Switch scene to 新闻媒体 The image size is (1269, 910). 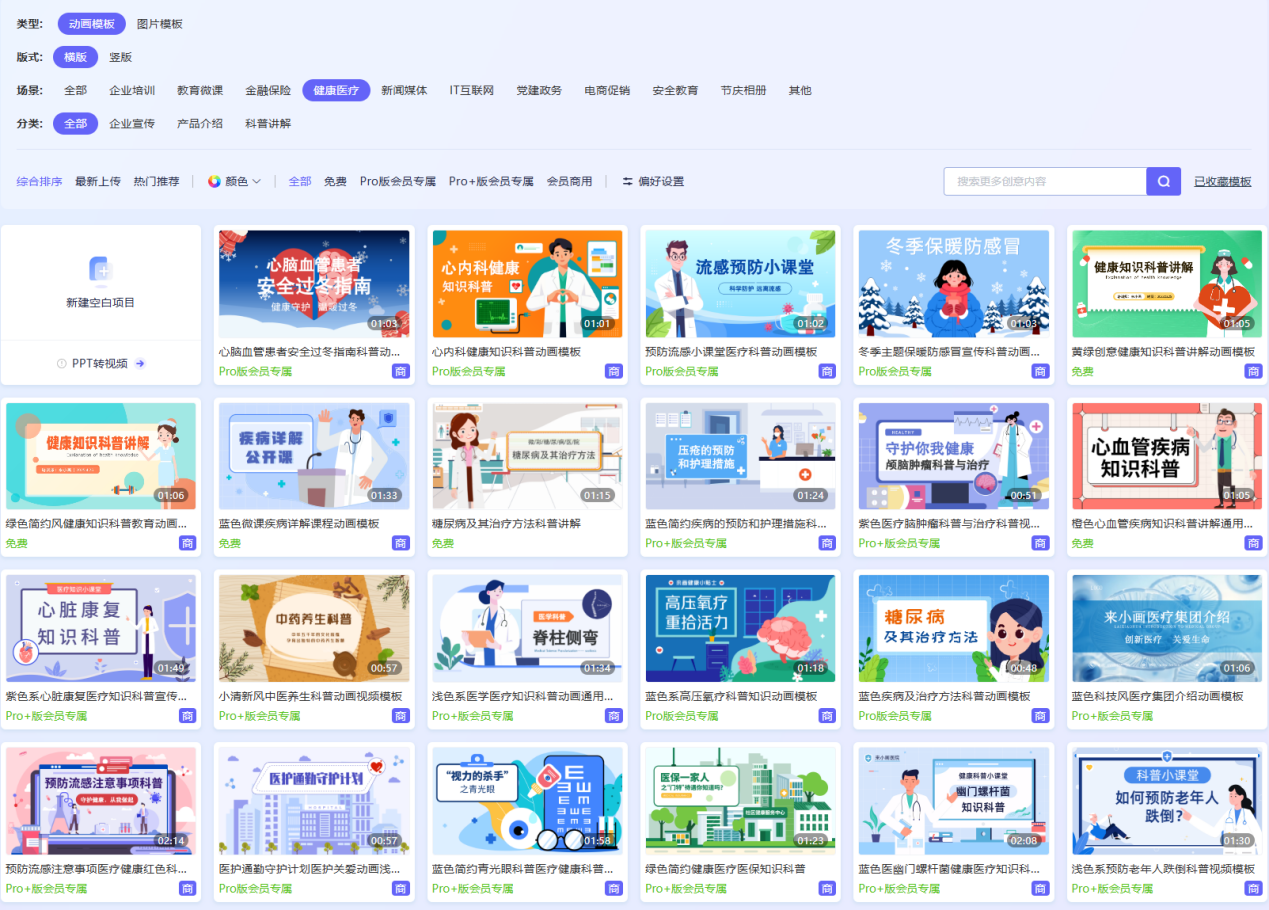(x=404, y=89)
